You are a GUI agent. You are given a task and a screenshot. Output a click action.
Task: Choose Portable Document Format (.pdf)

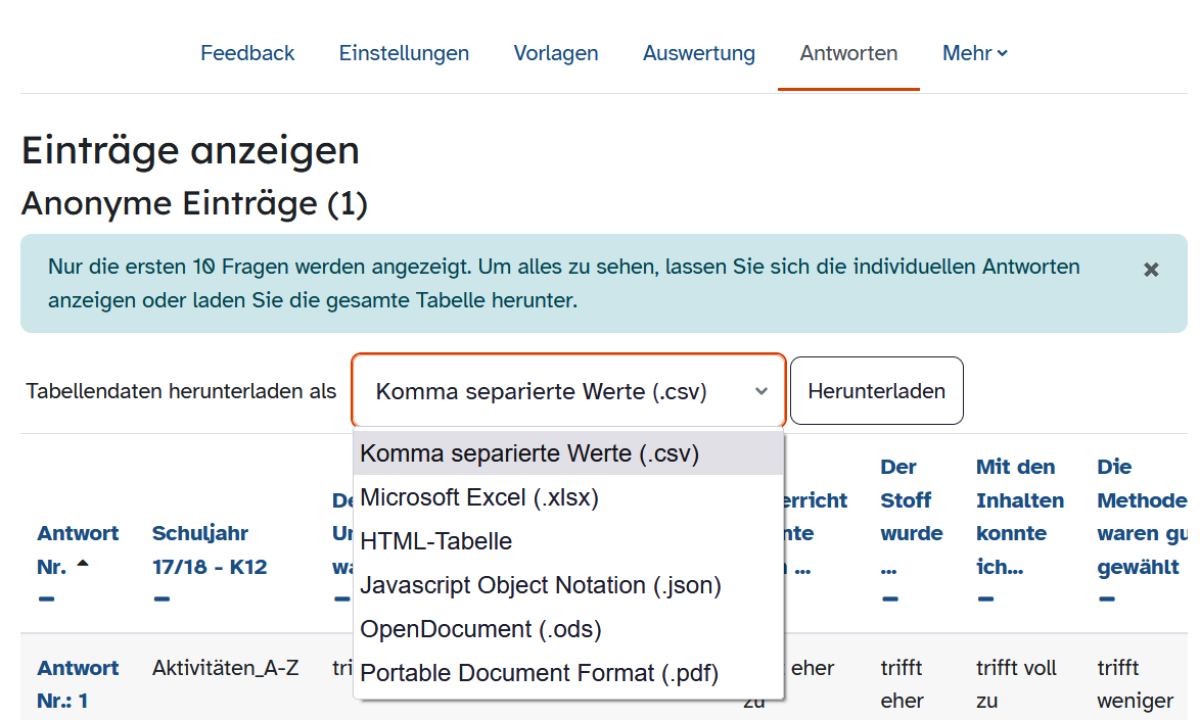tap(539, 673)
